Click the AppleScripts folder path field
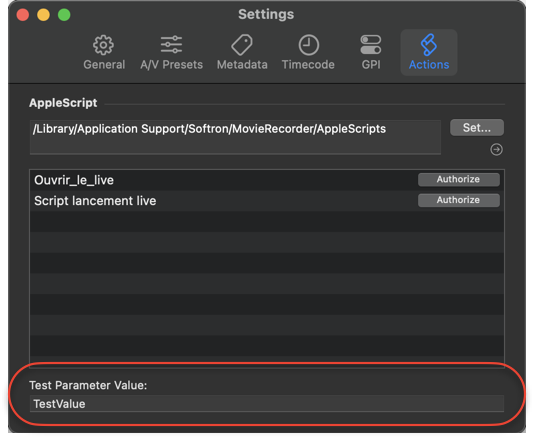This screenshot has height=438, width=534. click(x=235, y=137)
